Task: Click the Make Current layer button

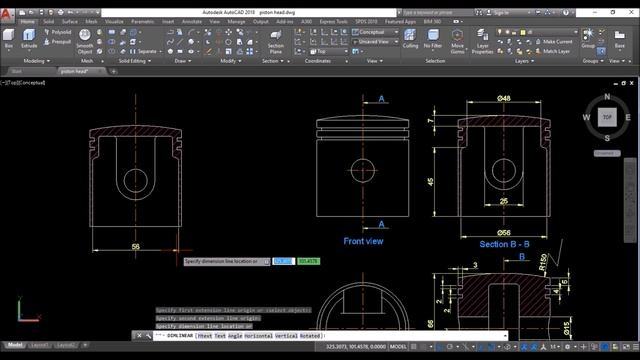Action: (554, 42)
